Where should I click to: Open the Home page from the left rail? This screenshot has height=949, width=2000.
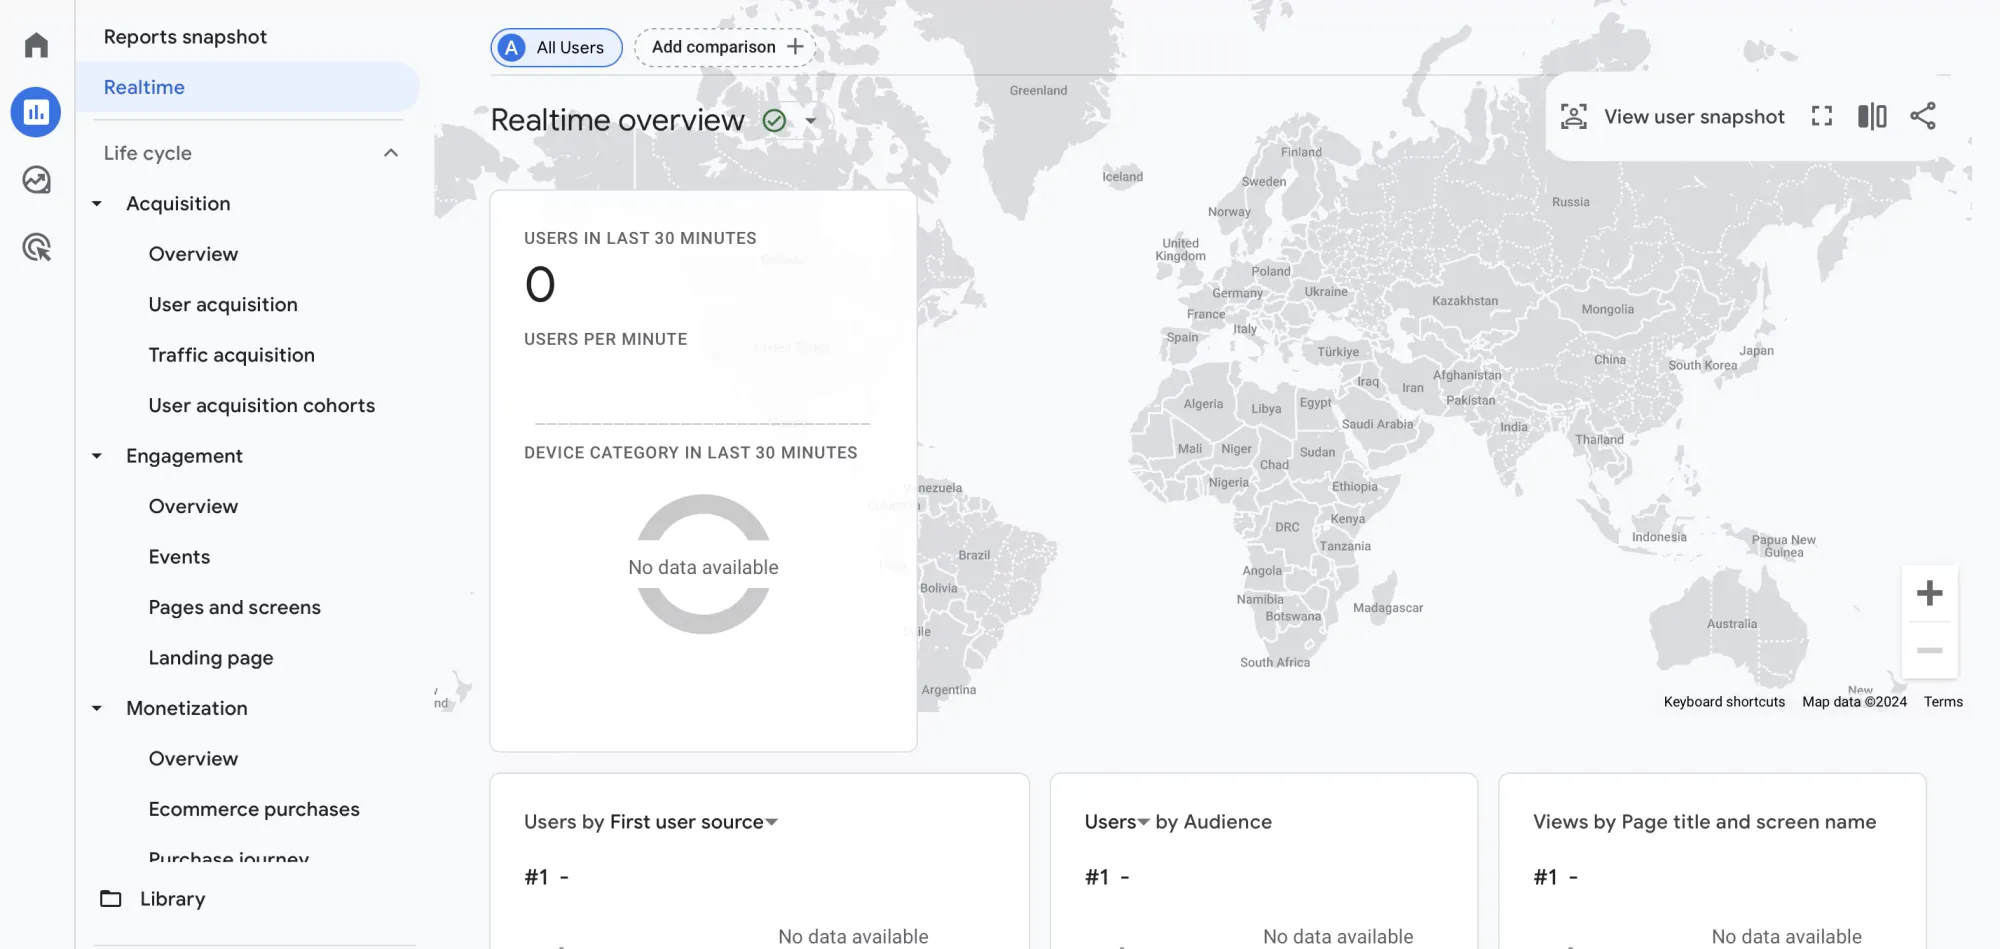click(x=36, y=45)
